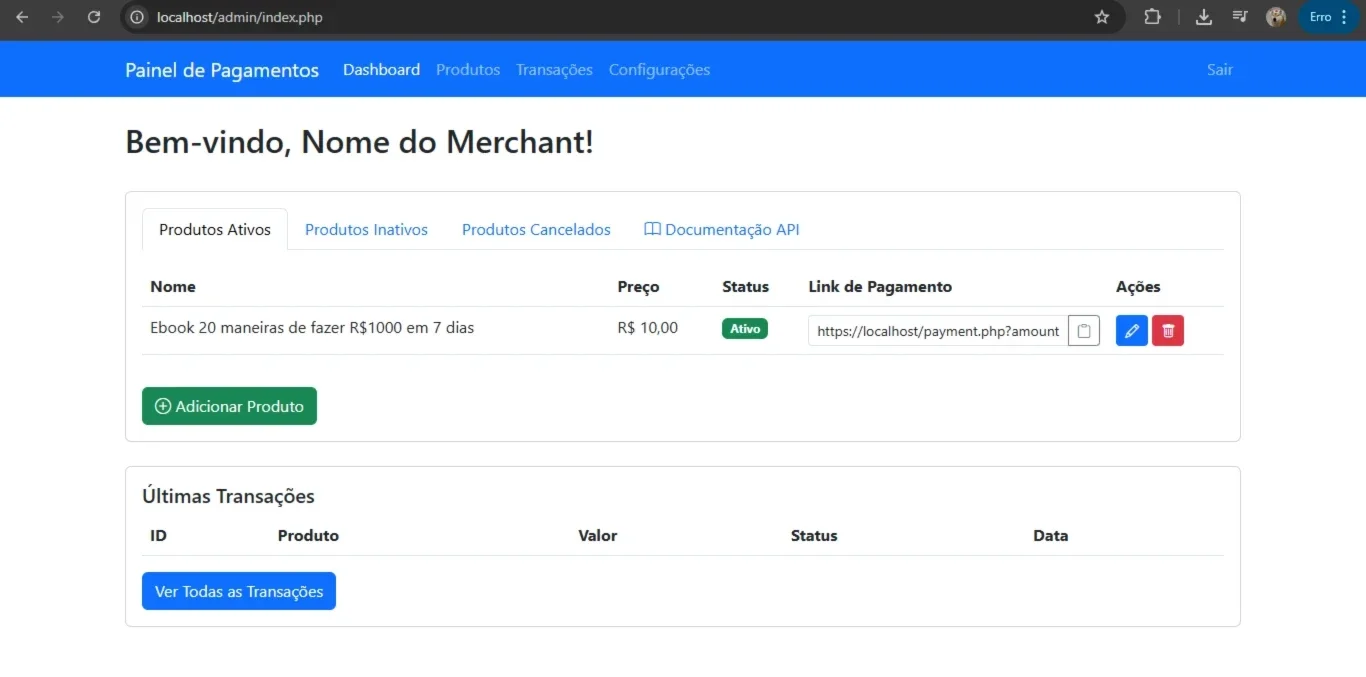Edit the Ebook product with pencil icon
The height and width of the screenshot is (677, 1366).
pyautogui.click(x=1132, y=331)
